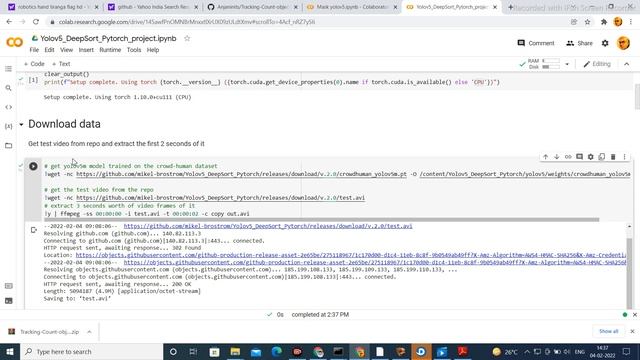Star the notebook
Viewport: 640px width, 360px height.
pos(187,38)
